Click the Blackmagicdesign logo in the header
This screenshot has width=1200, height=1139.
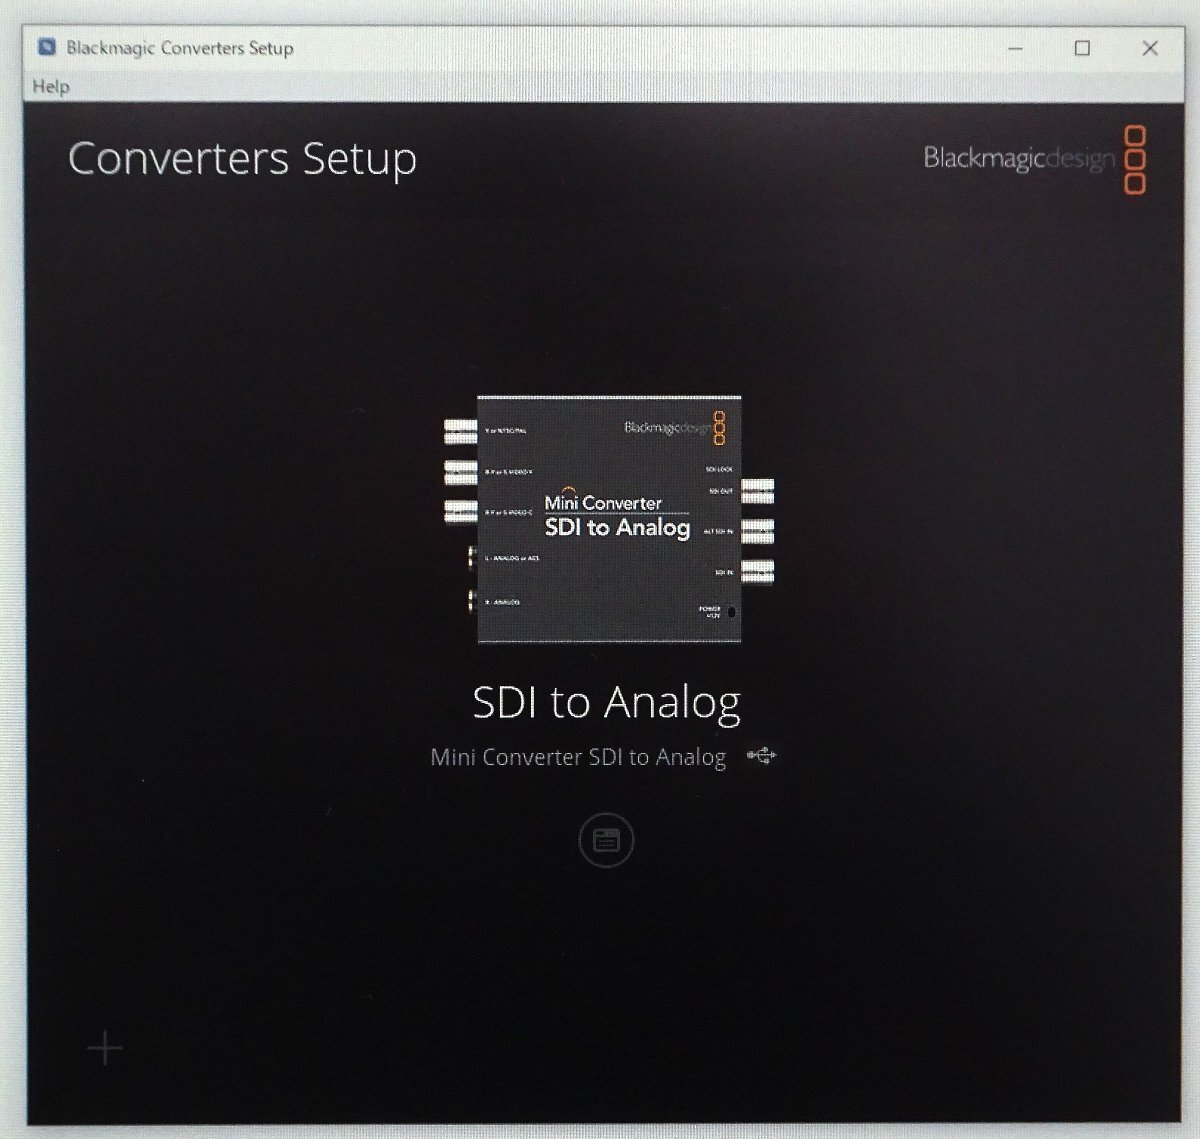click(x=1035, y=159)
